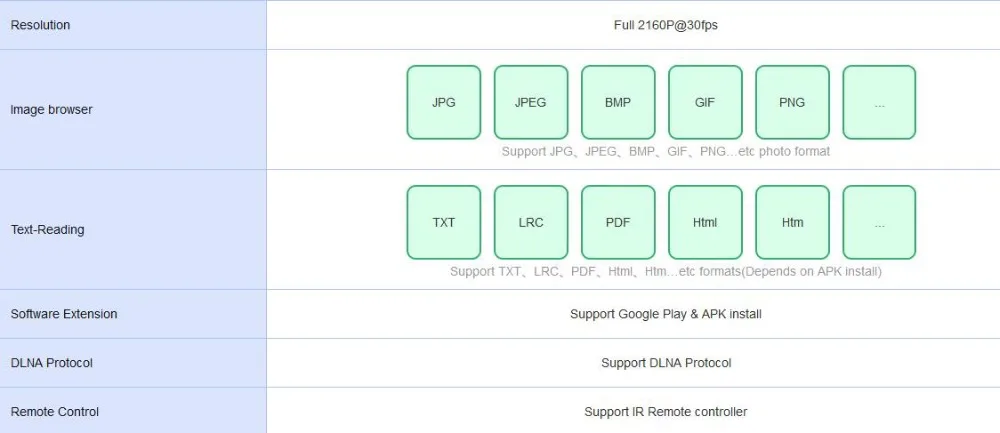
Task: Select the DLNA Protocol label
Action: (52, 363)
